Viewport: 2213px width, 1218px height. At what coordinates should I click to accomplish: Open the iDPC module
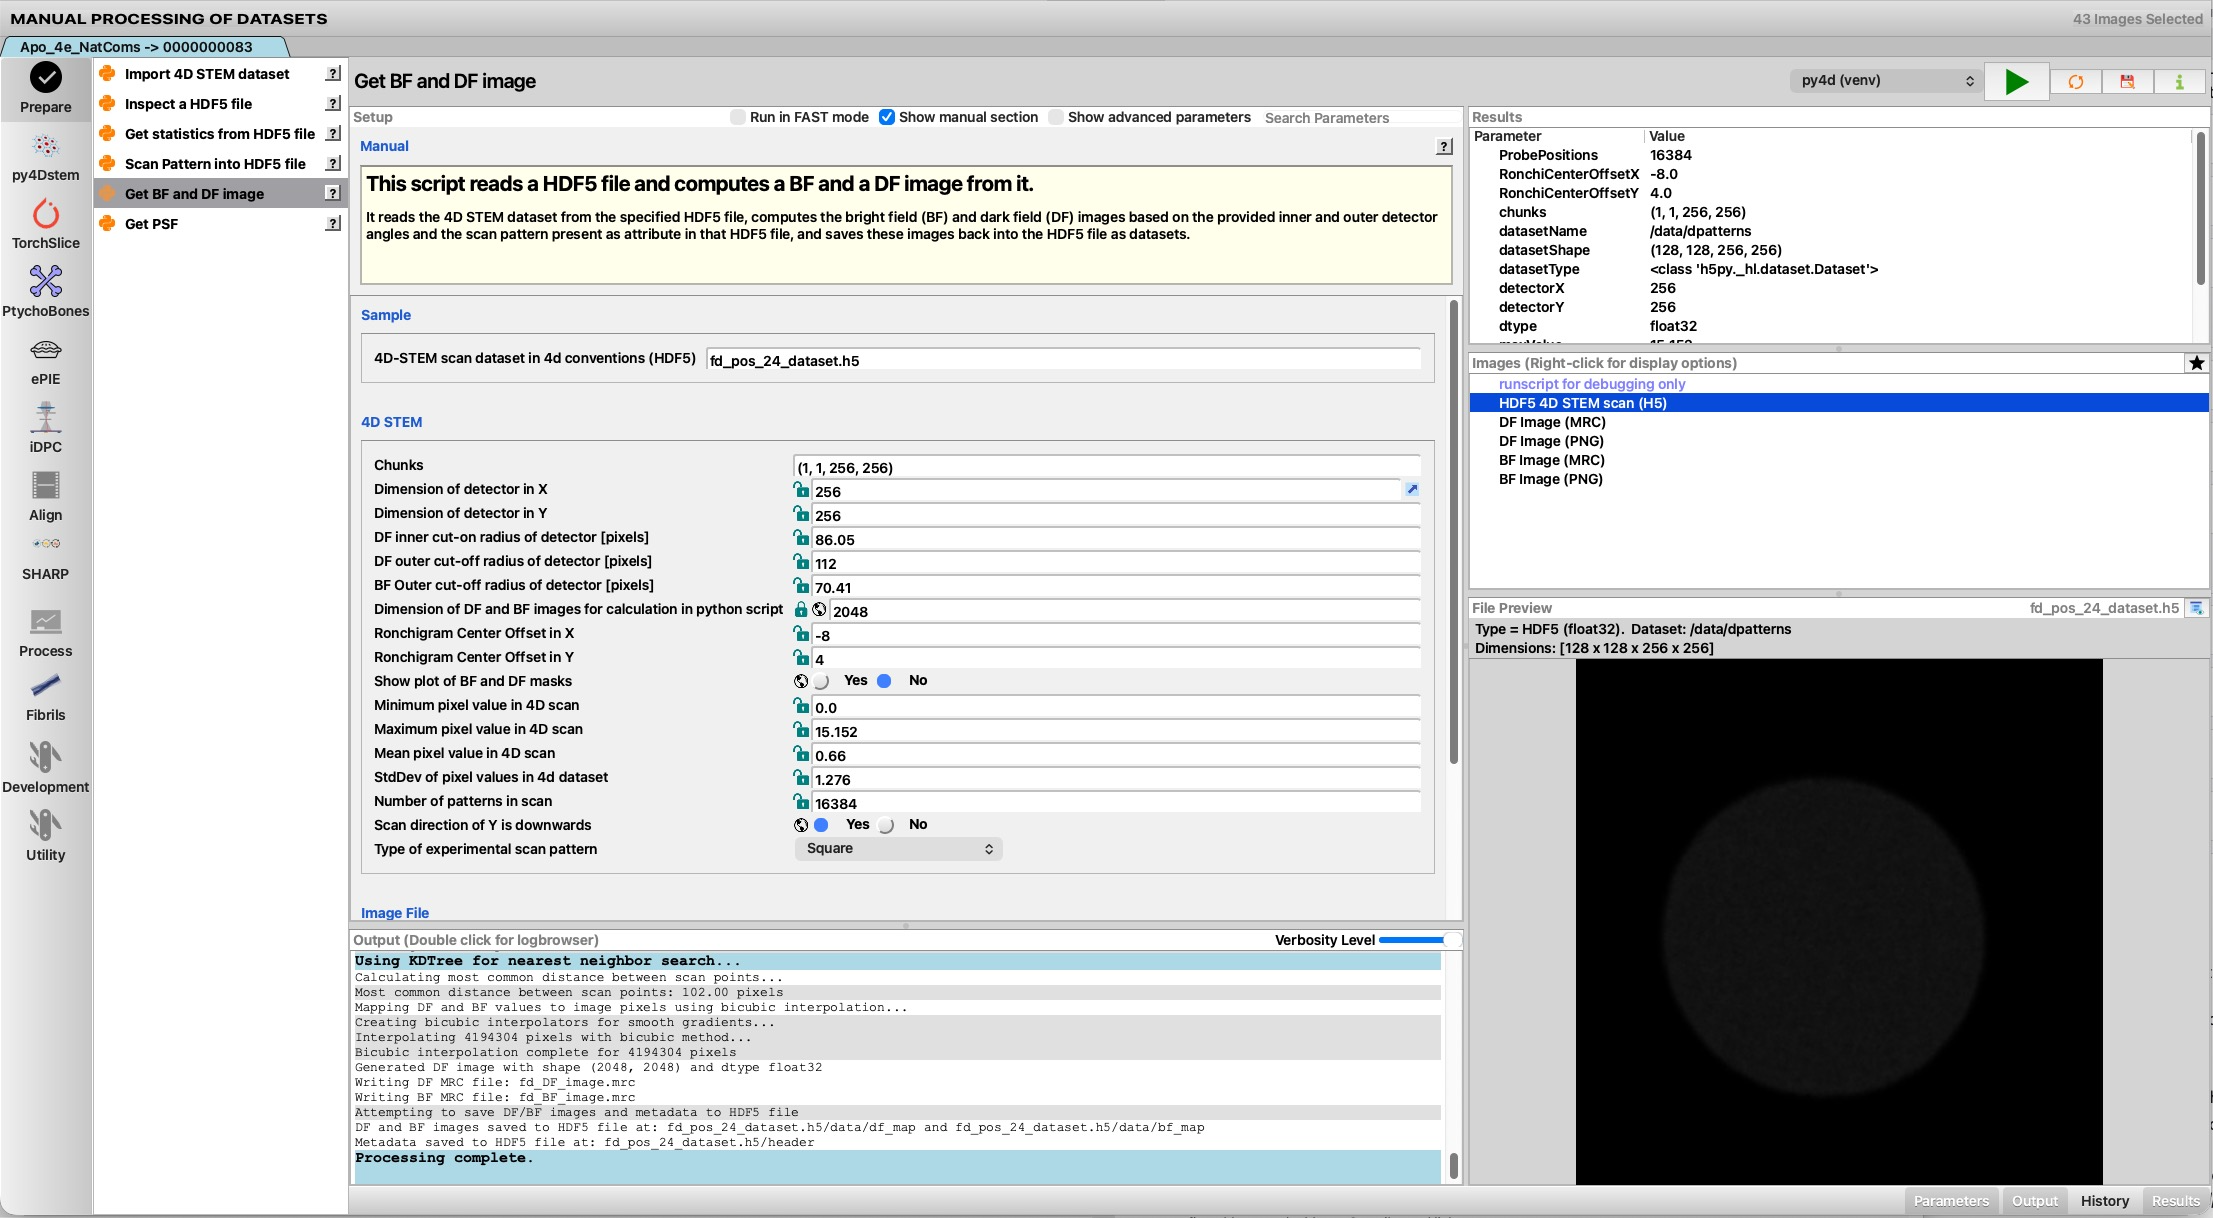pos(46,428)
